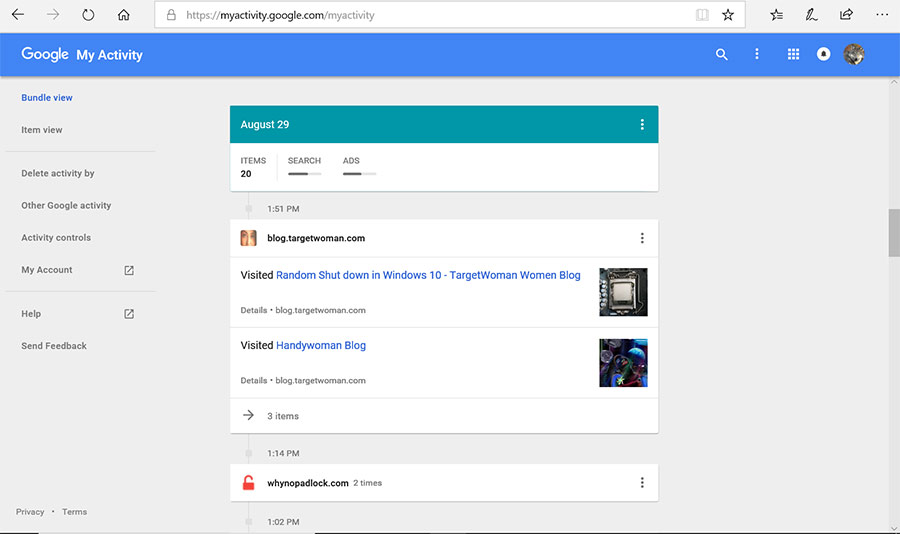The image size is (900, 534).
Task: Click the blog.targetwoman.com card title
Action: (x=316, y=238)
